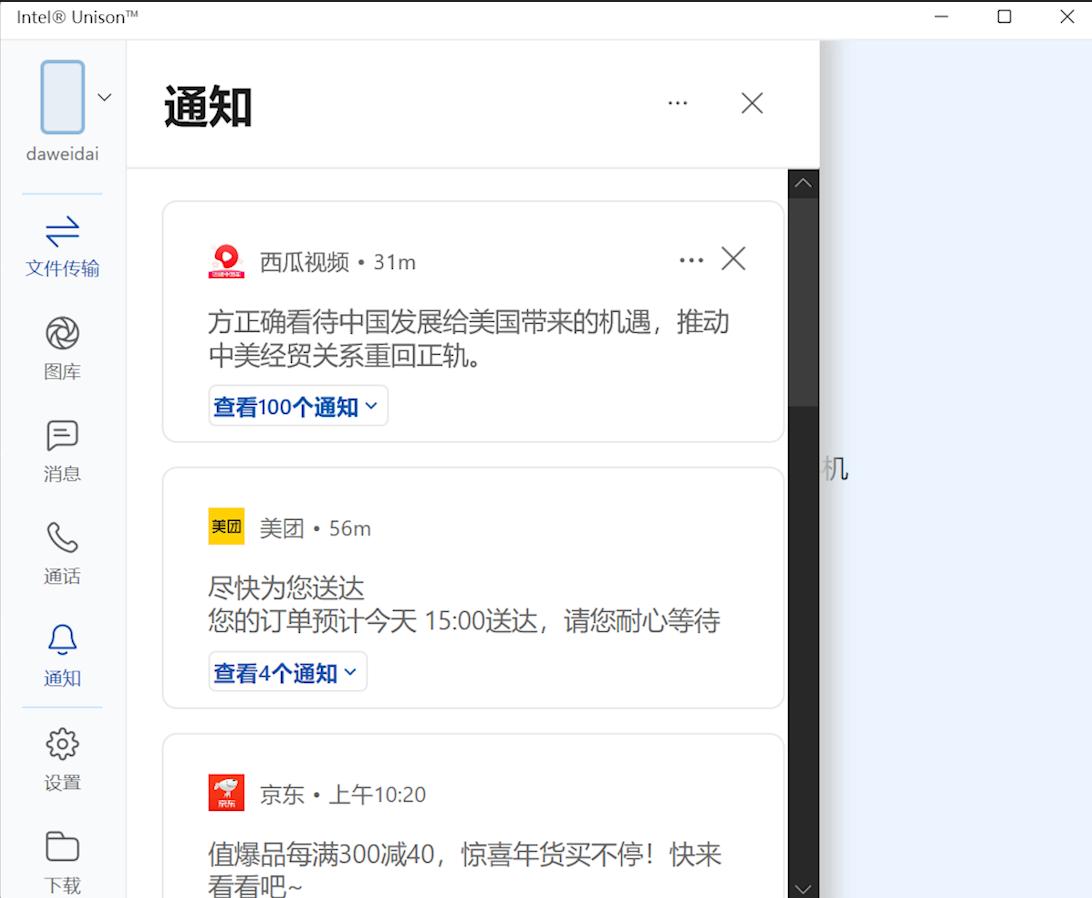Click the connected phone thumbnail above daweidai
Screen dimensions: 1092x898
[62, 96]
